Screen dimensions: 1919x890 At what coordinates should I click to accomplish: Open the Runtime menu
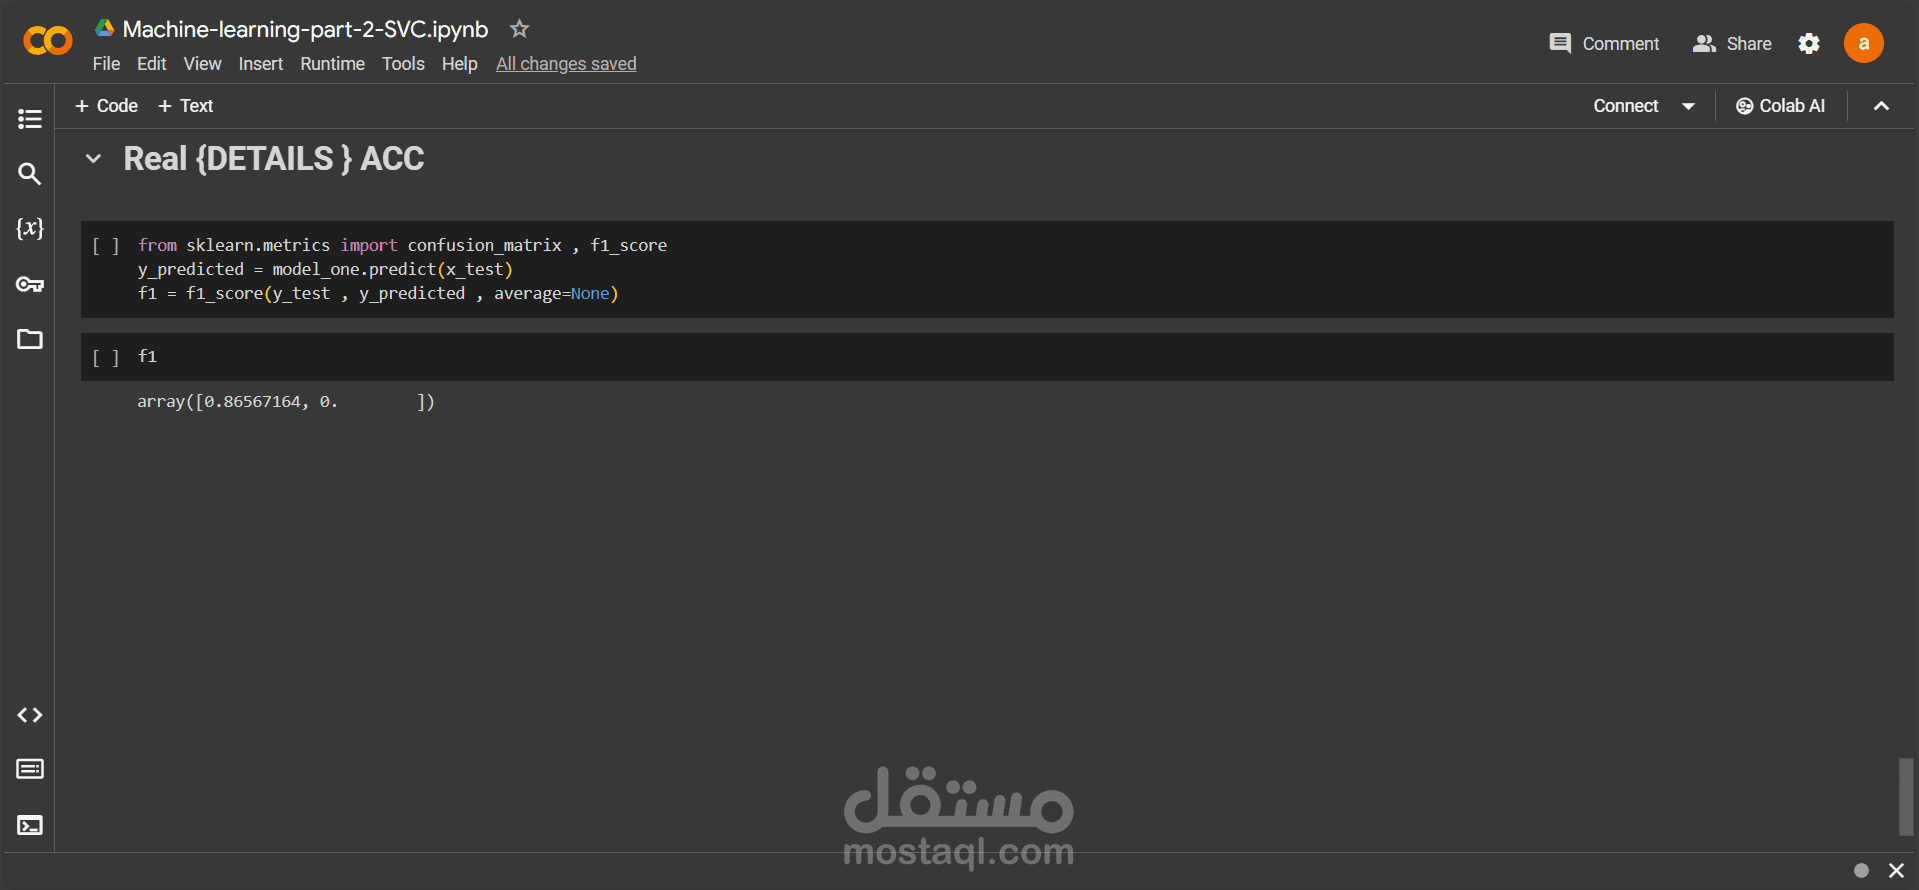click(332, 64)
